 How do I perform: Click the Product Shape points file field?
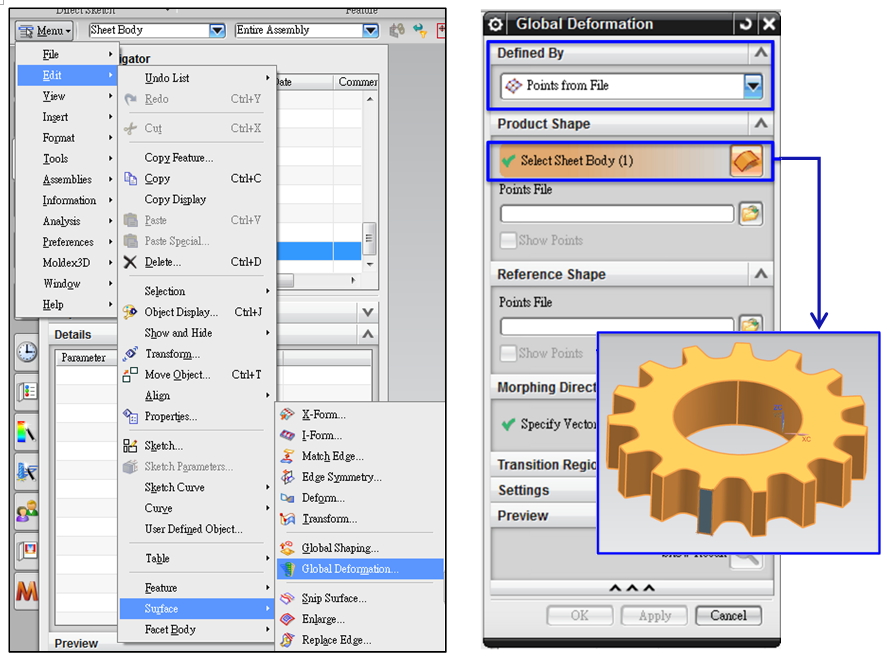[616, 213]
